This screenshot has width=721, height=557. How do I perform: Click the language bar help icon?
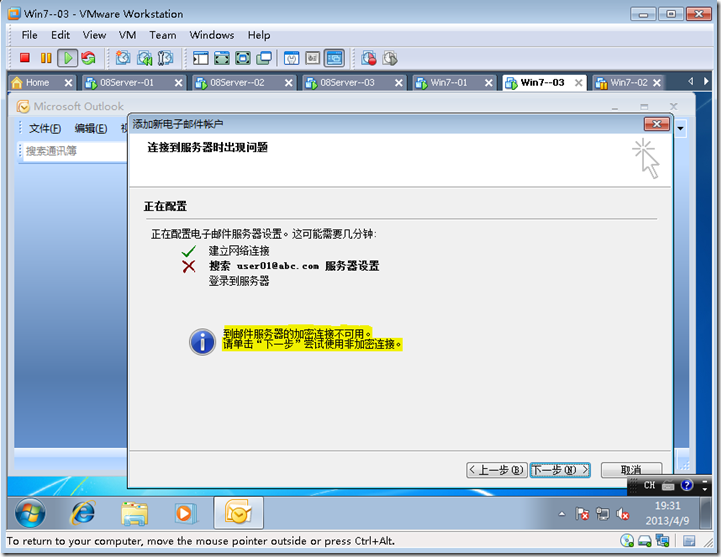(x=687, y=485)
